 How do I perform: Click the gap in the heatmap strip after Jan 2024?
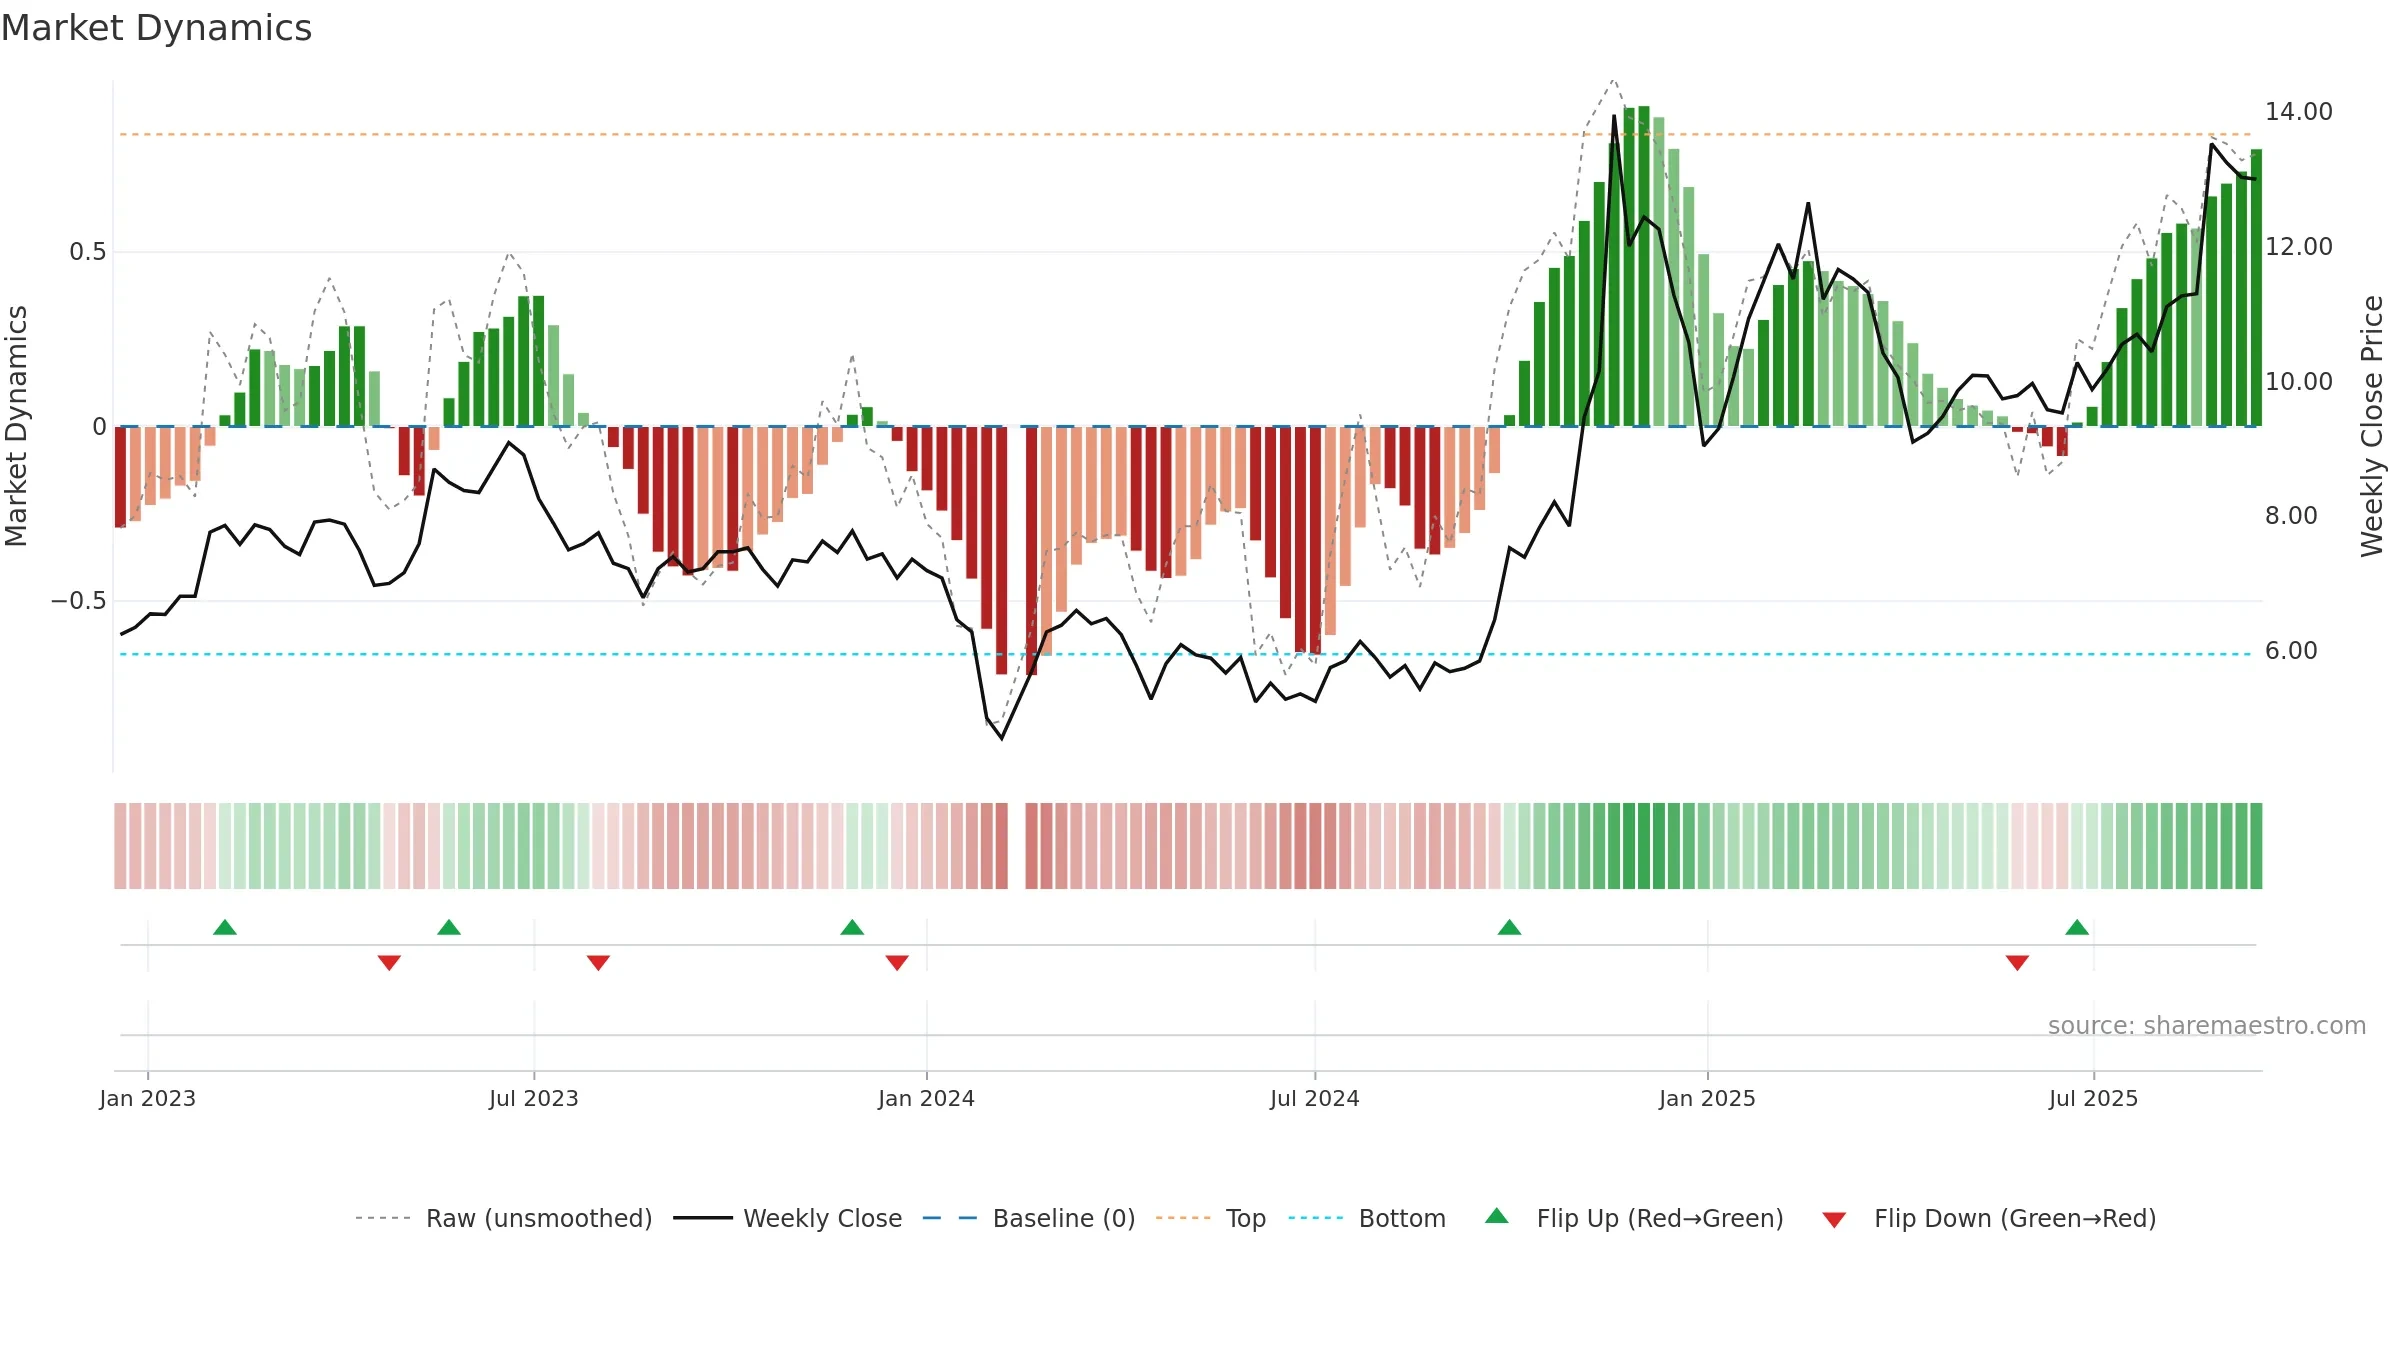tap(1017, 846)
